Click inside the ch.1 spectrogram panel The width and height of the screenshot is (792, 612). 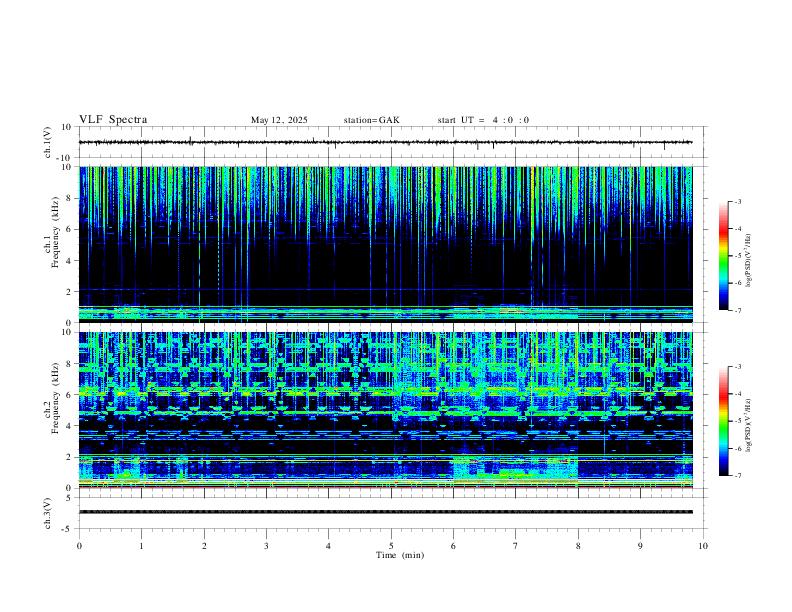point(385,244)
